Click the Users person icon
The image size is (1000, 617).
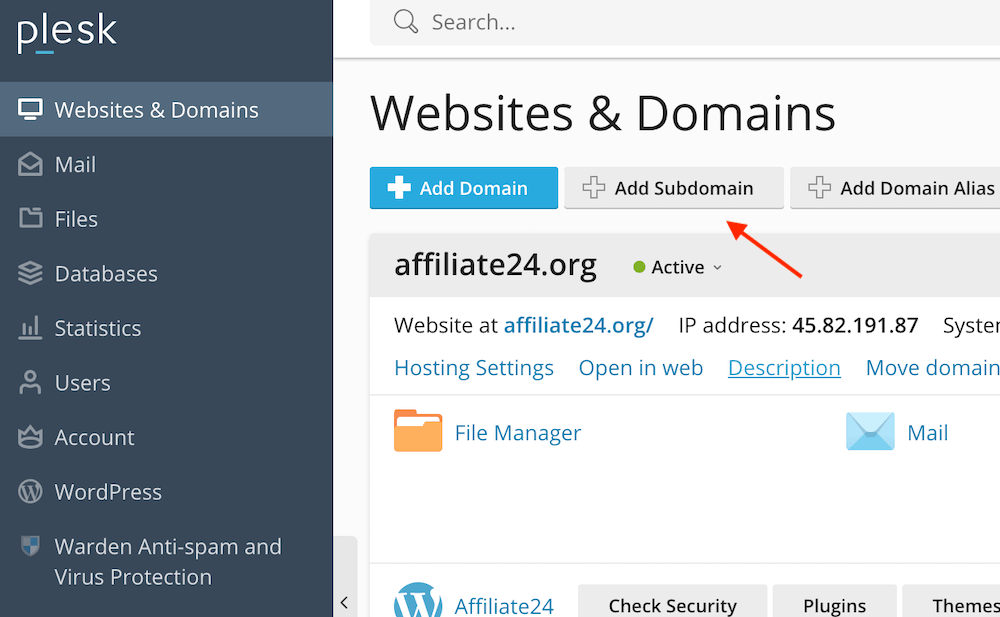coord(31,383)
